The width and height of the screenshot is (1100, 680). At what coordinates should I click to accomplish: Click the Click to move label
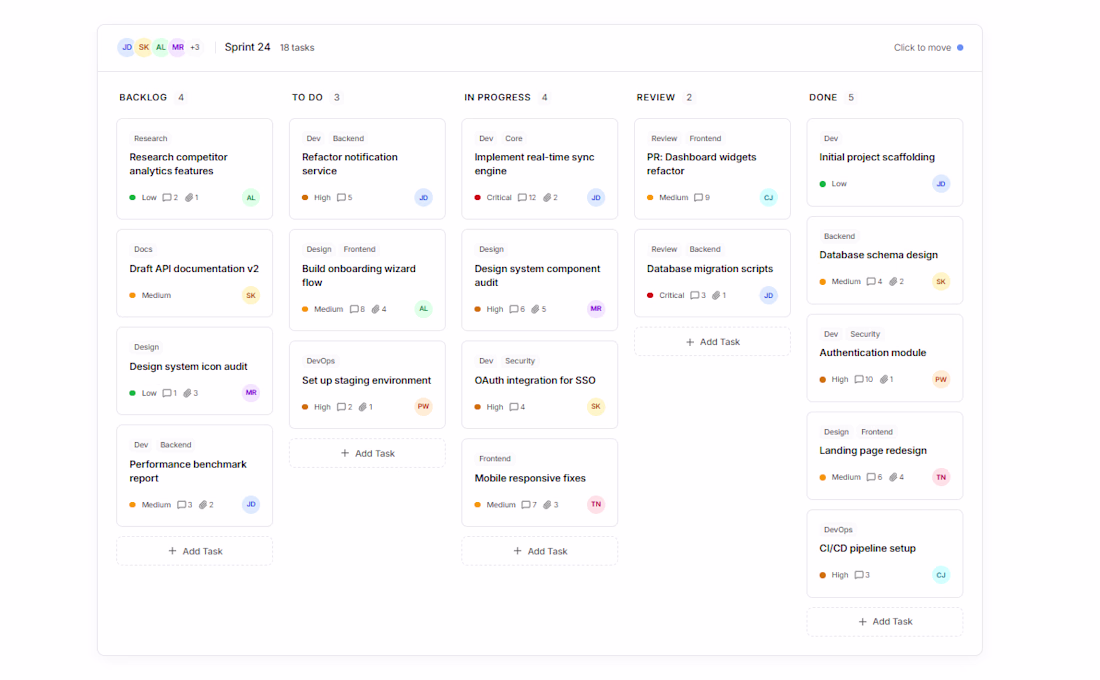[x=923, y=48]
